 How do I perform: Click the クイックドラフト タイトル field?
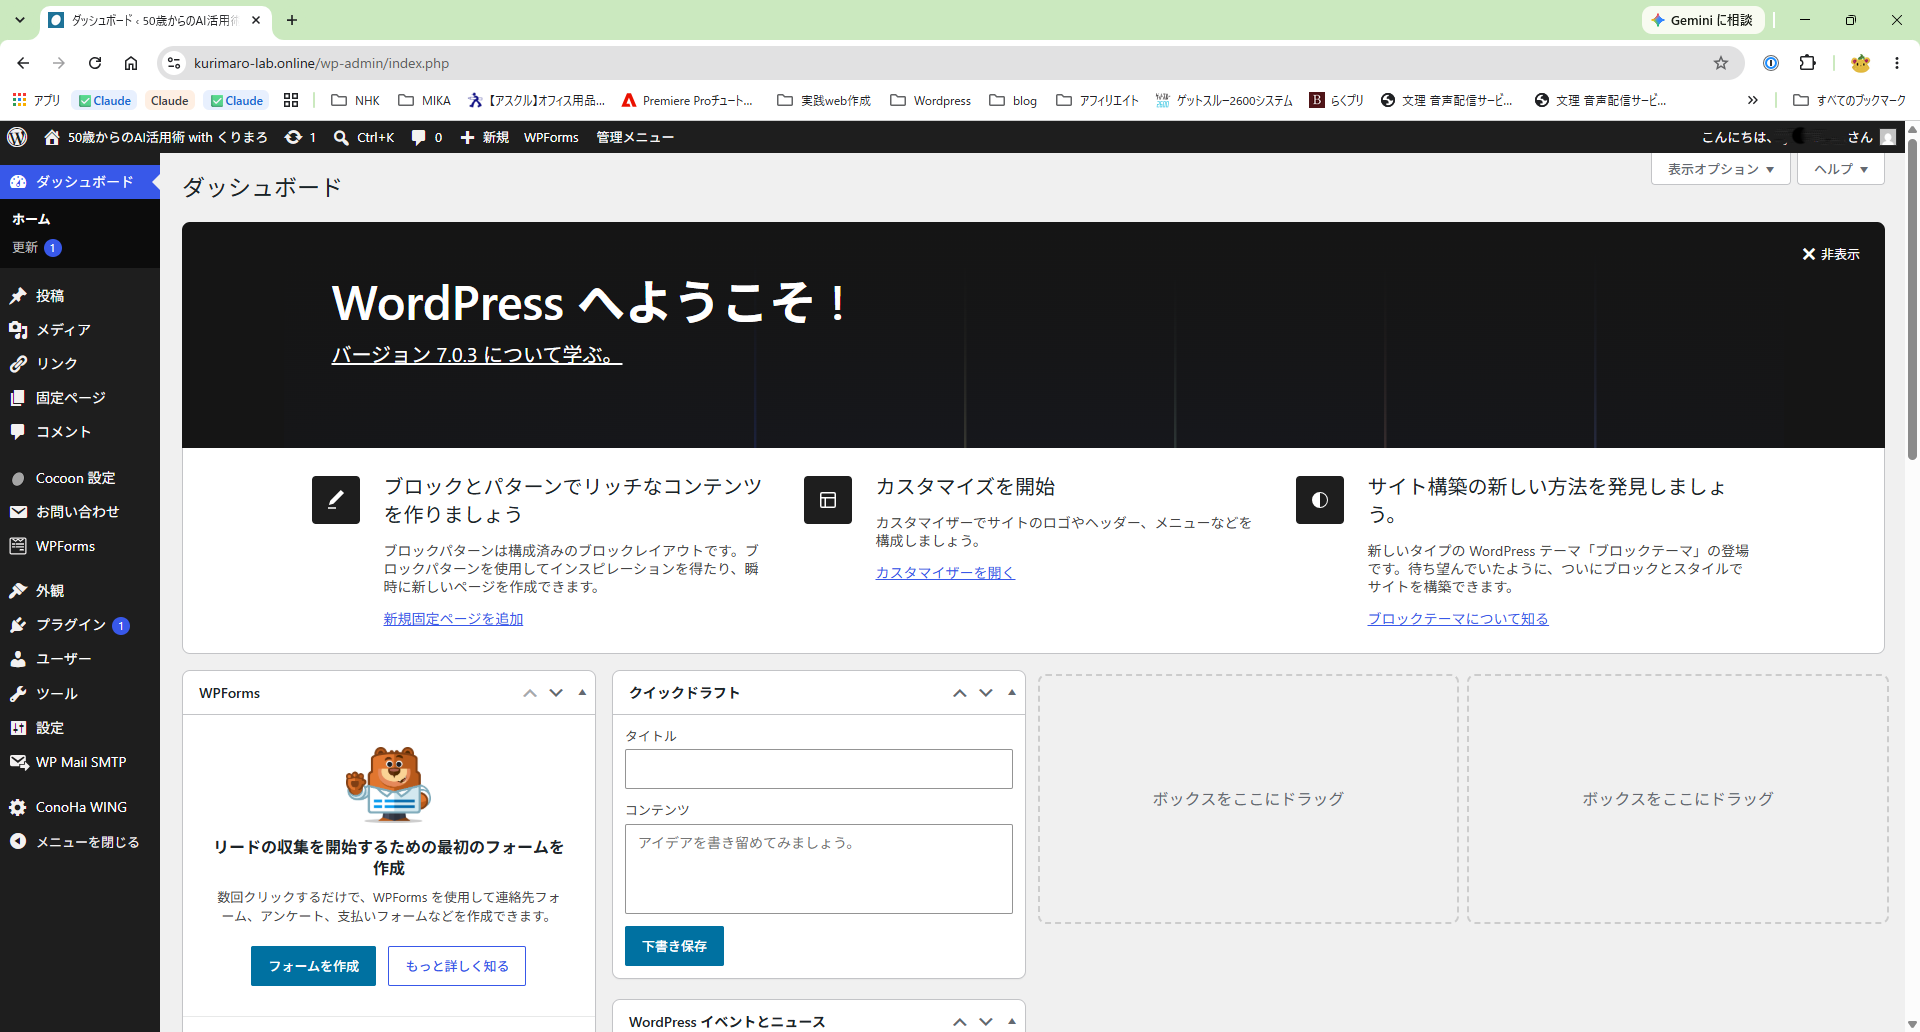819,769
